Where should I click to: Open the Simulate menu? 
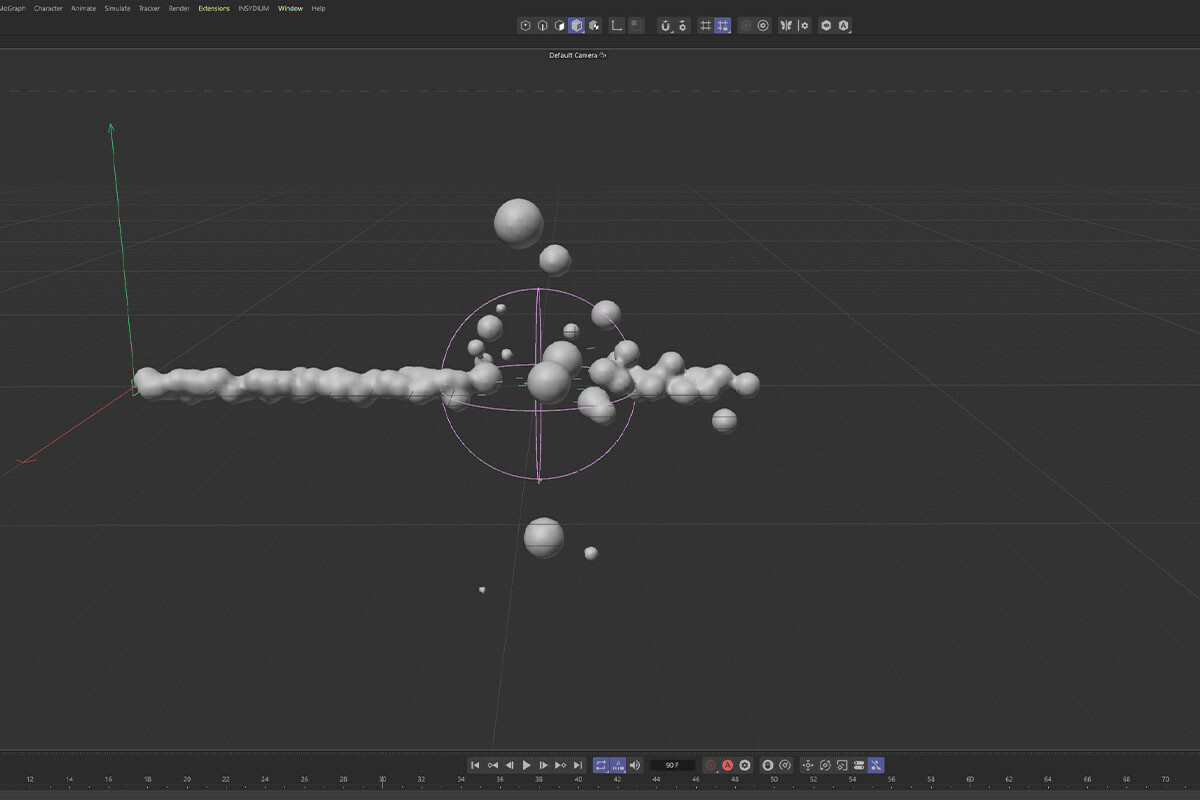click(x=118, y=8)
